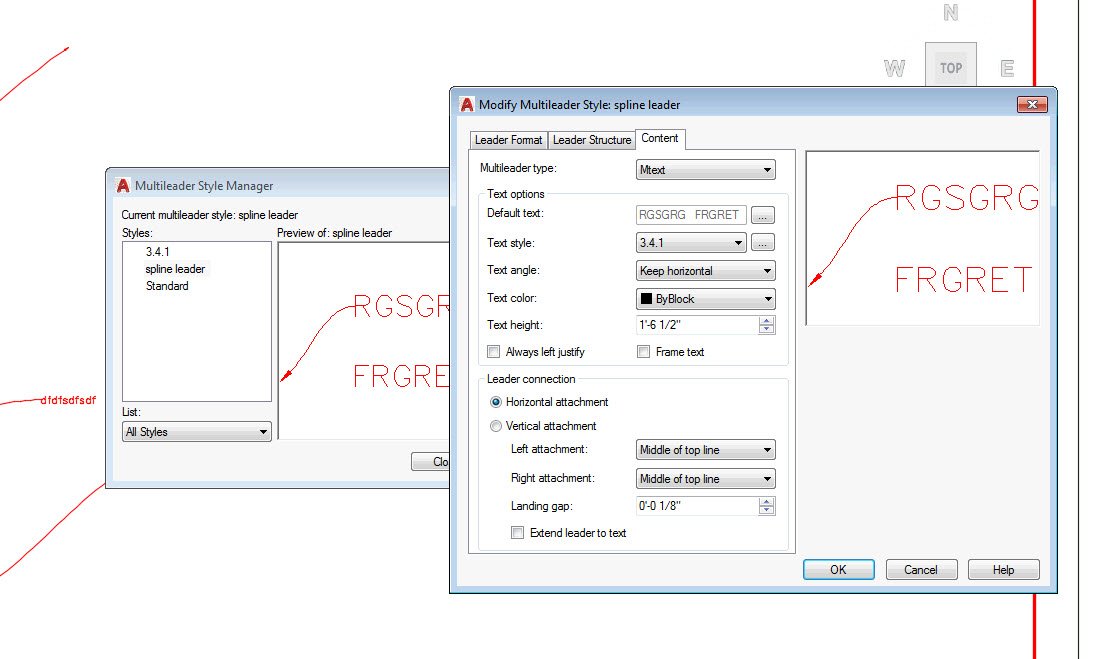Select Standard style in Styles list
Viewport: 1106px width, 659px height.
[x=167, y=286]
